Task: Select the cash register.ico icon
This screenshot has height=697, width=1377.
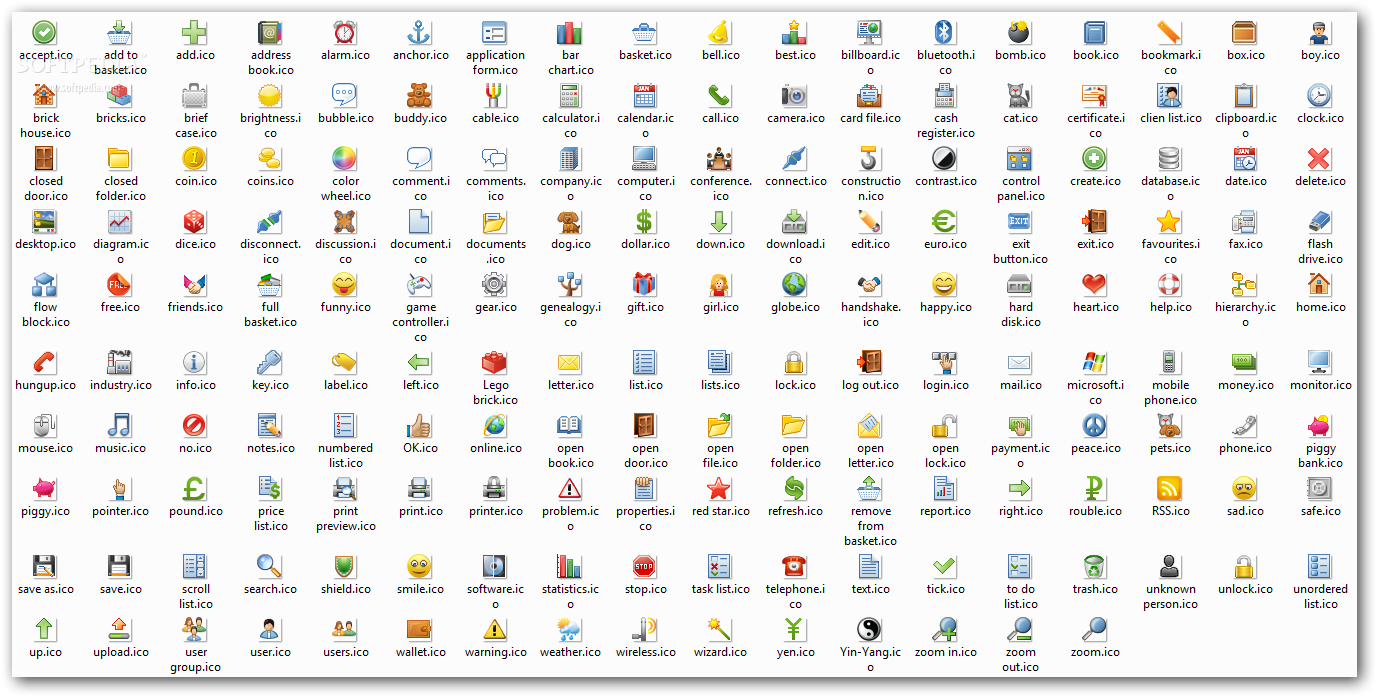Action: click(945, 97)
